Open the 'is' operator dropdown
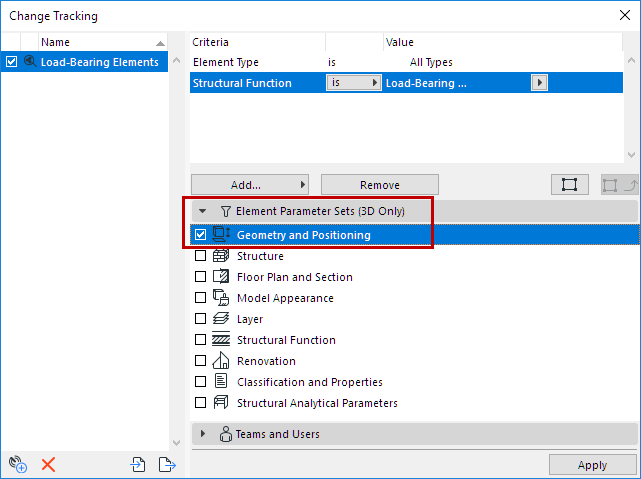Screen dimensions: 641x479 point(354,83)
